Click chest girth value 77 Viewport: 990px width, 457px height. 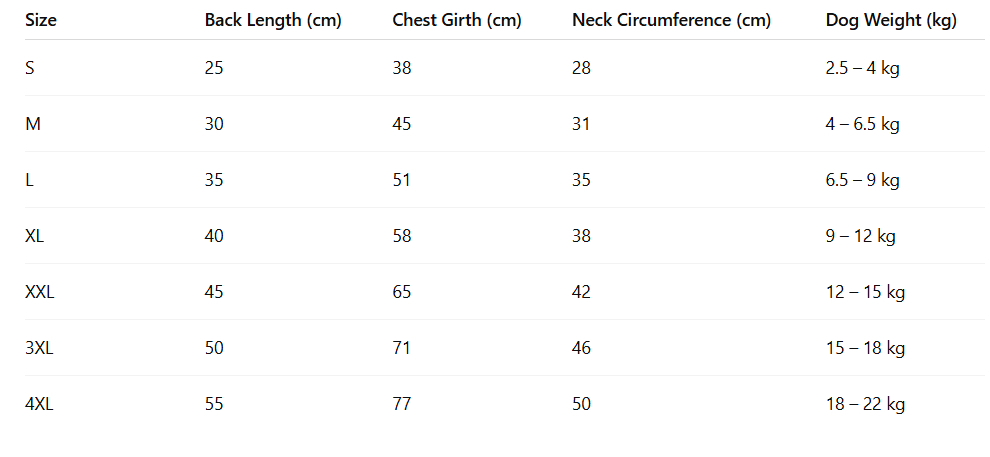(402, 404)
